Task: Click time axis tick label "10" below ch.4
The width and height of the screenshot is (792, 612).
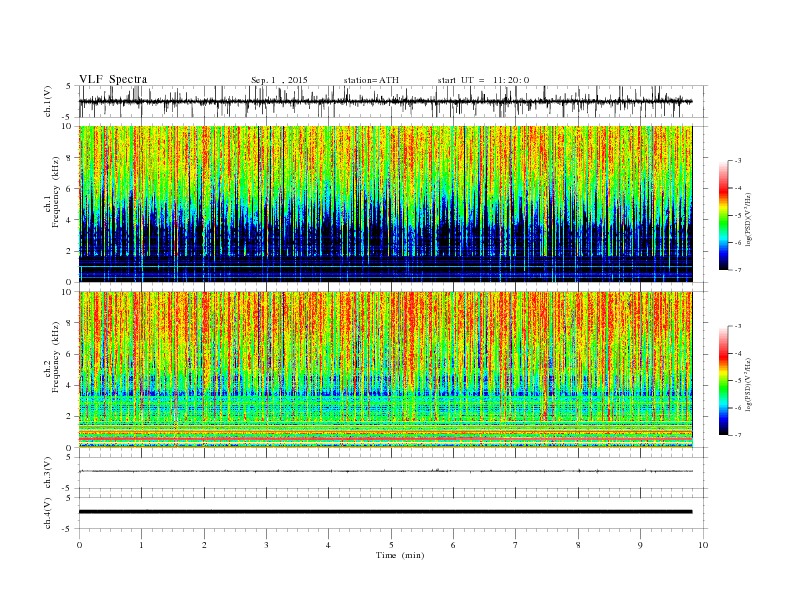Action: click(703, 545)
